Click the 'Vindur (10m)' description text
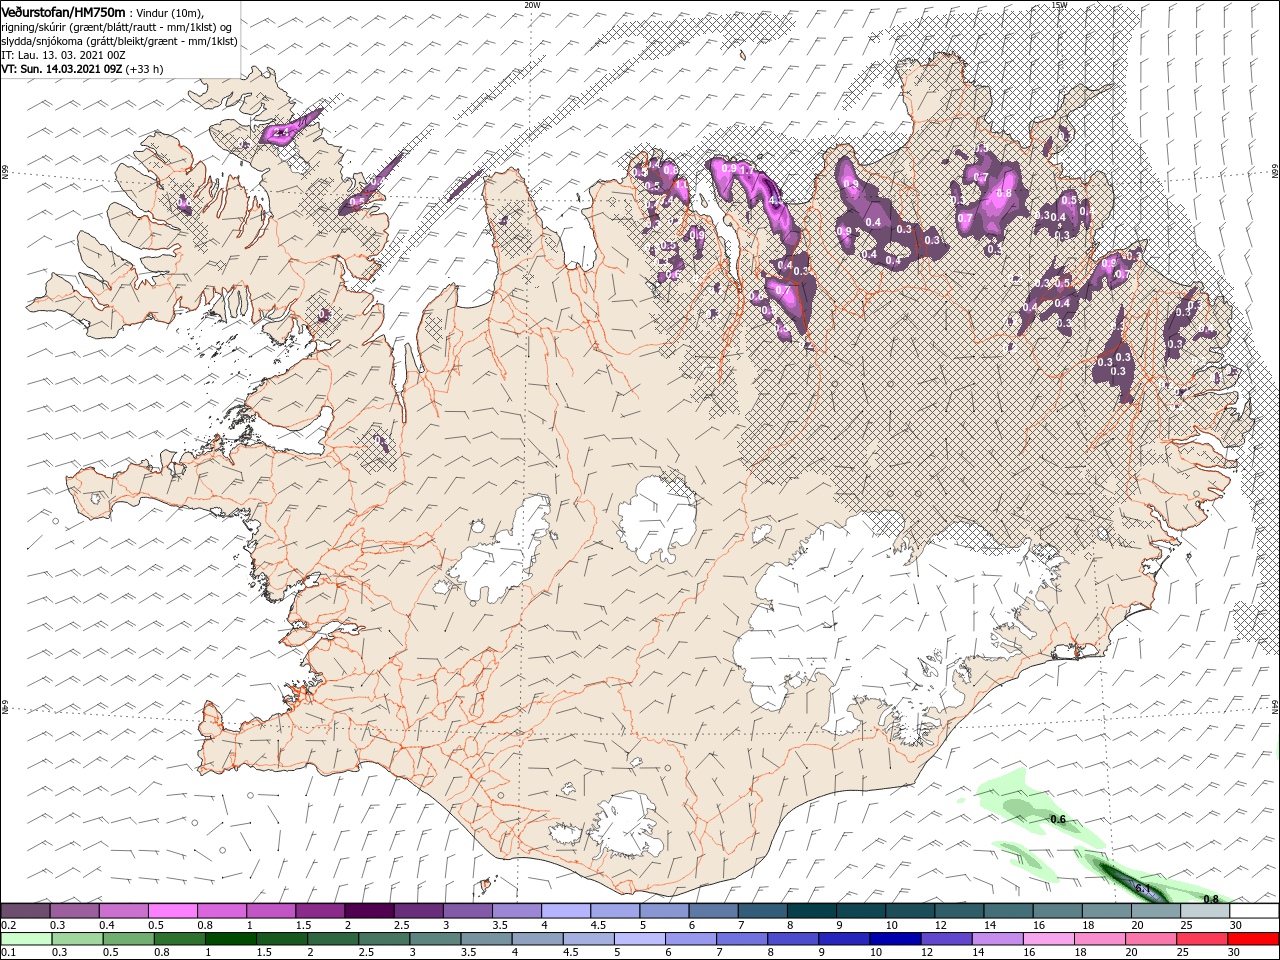Viewport: 1280px width, 960px height. 168,12
